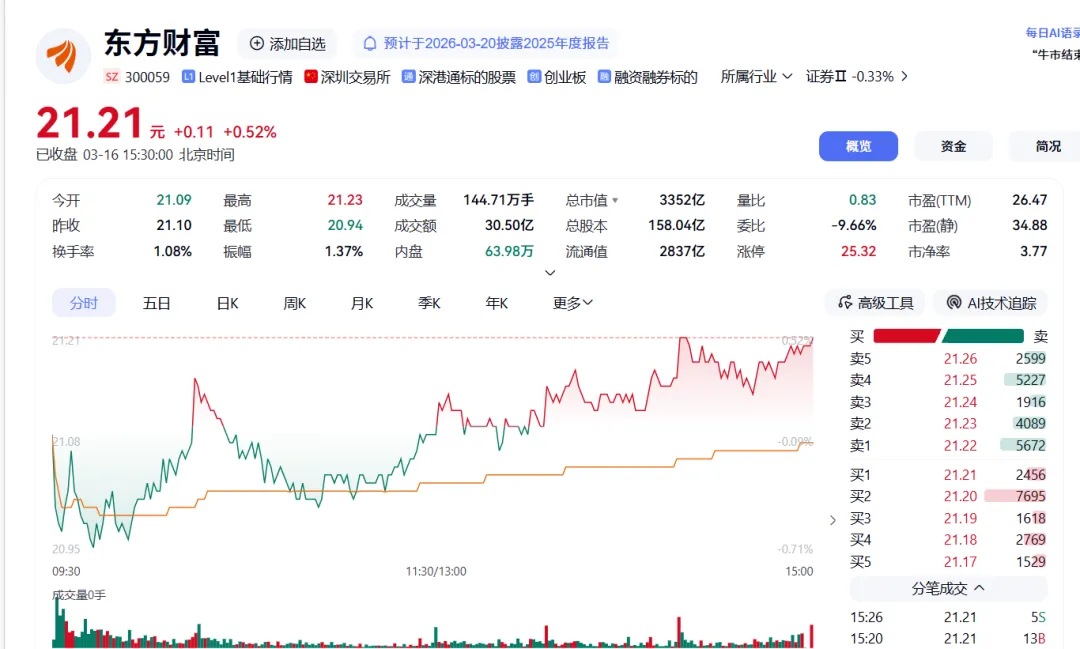Click the red-green buy/sell ratio bar
The image size is (1080, 649).
point(948,336)
